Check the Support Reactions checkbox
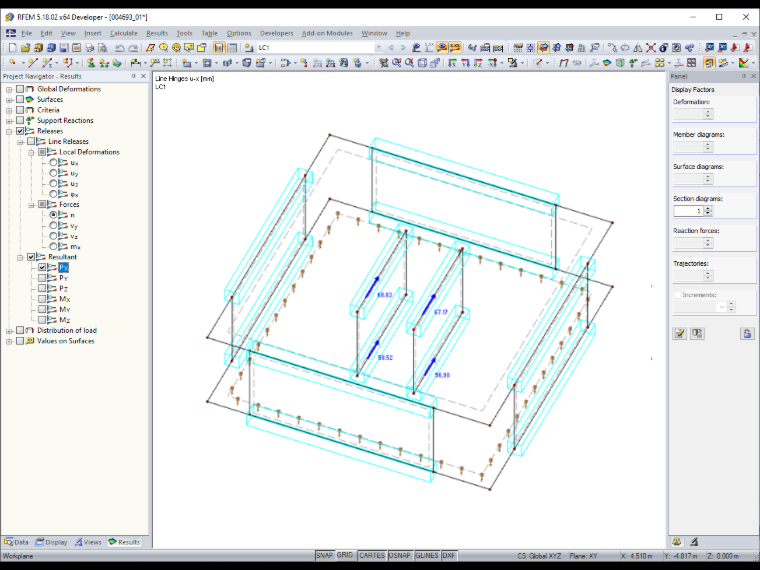 [20, 120]
